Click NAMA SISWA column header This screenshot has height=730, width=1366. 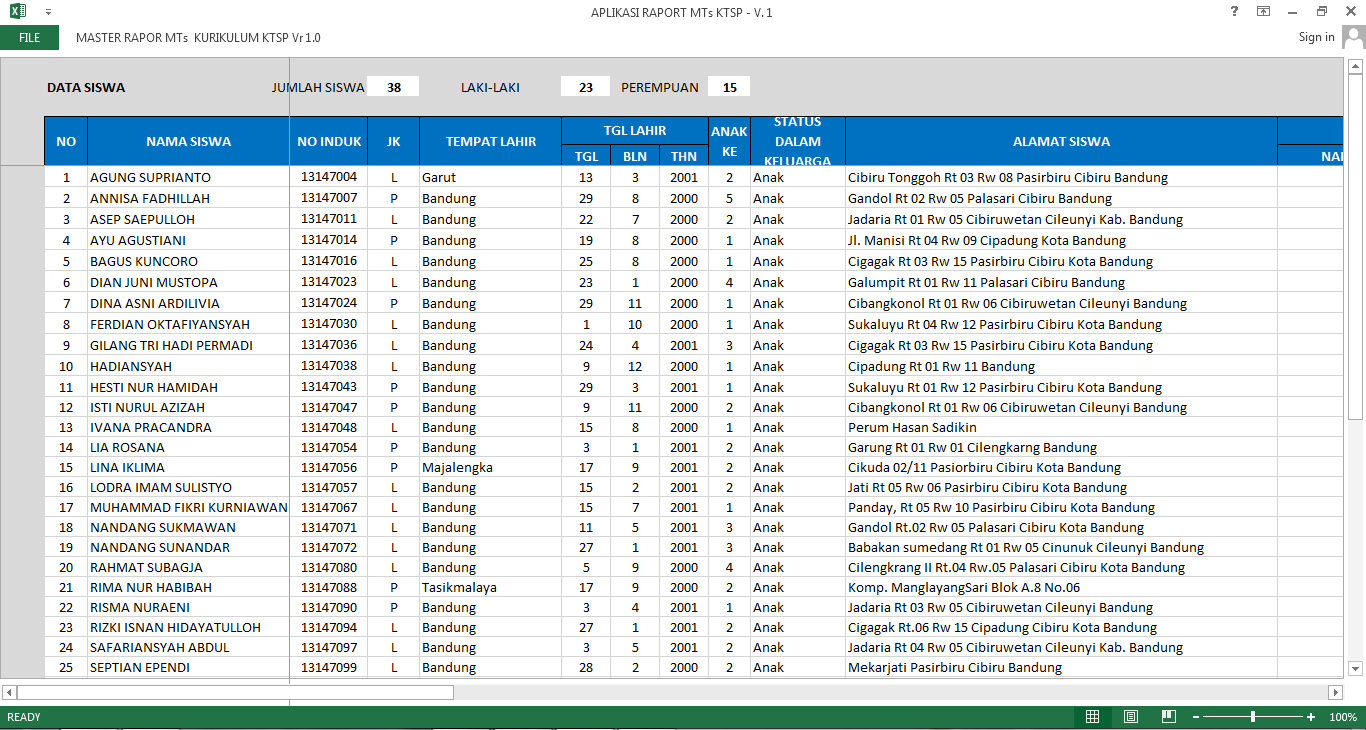[x=189, y=141]
